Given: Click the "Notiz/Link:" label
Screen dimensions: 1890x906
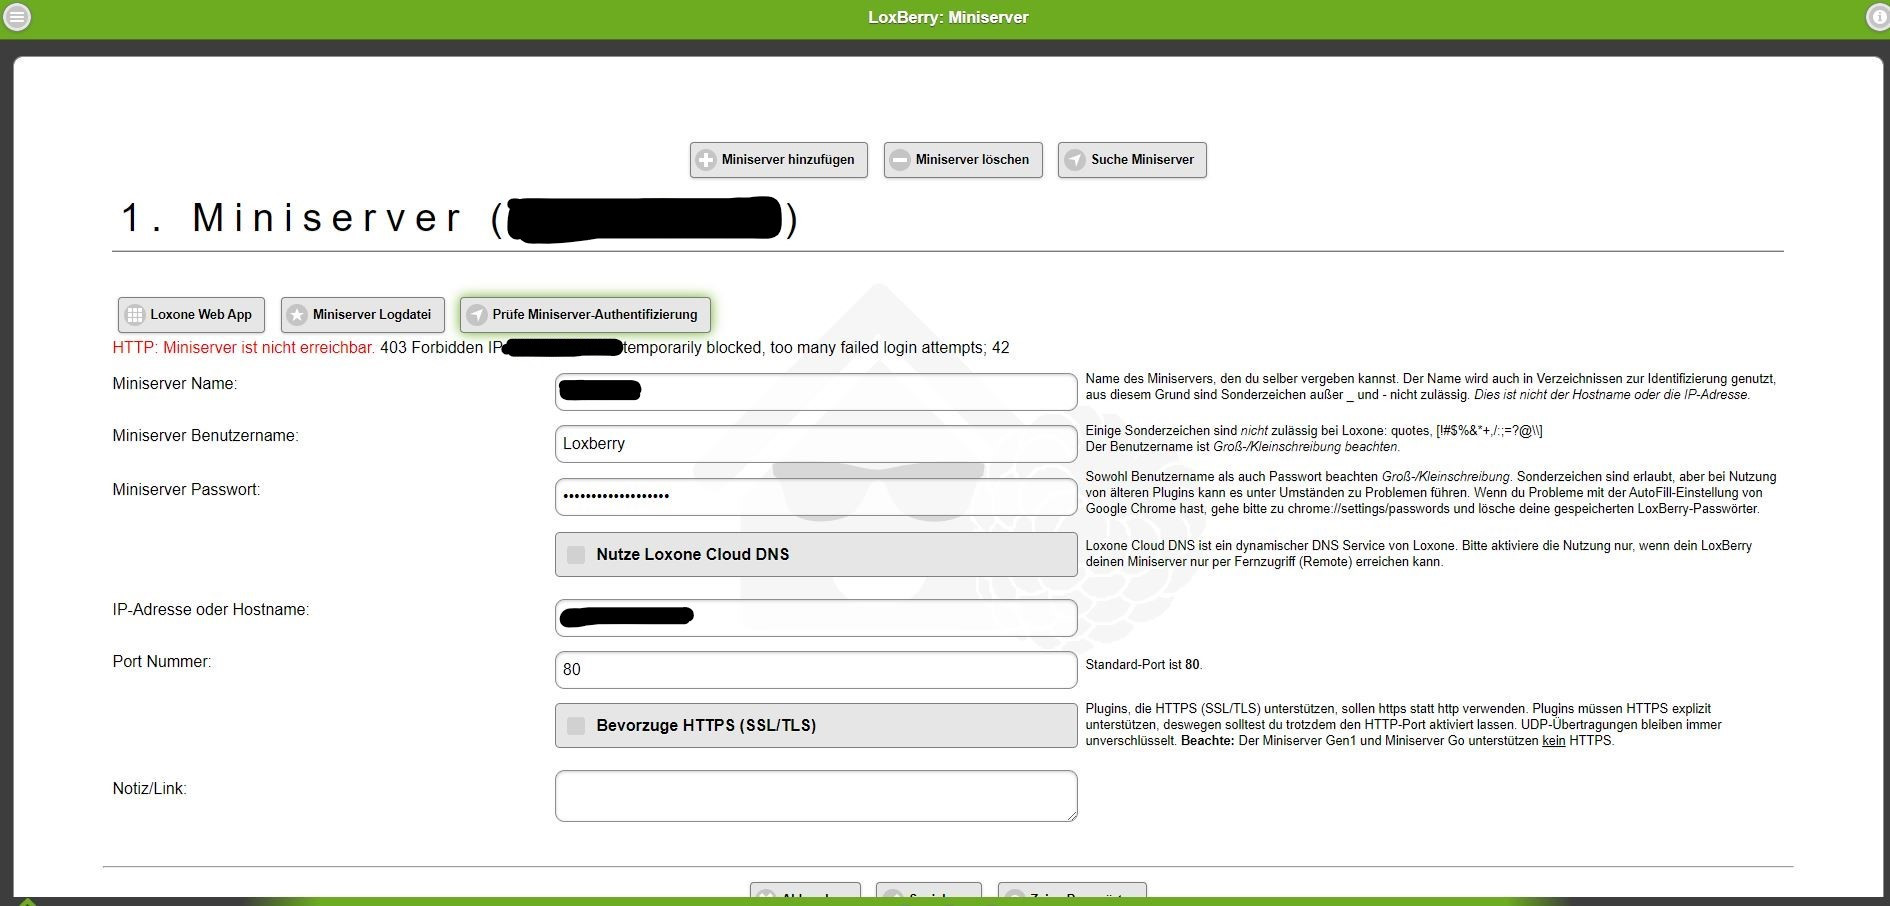Looking at the screenshot, I should point(150,789).
